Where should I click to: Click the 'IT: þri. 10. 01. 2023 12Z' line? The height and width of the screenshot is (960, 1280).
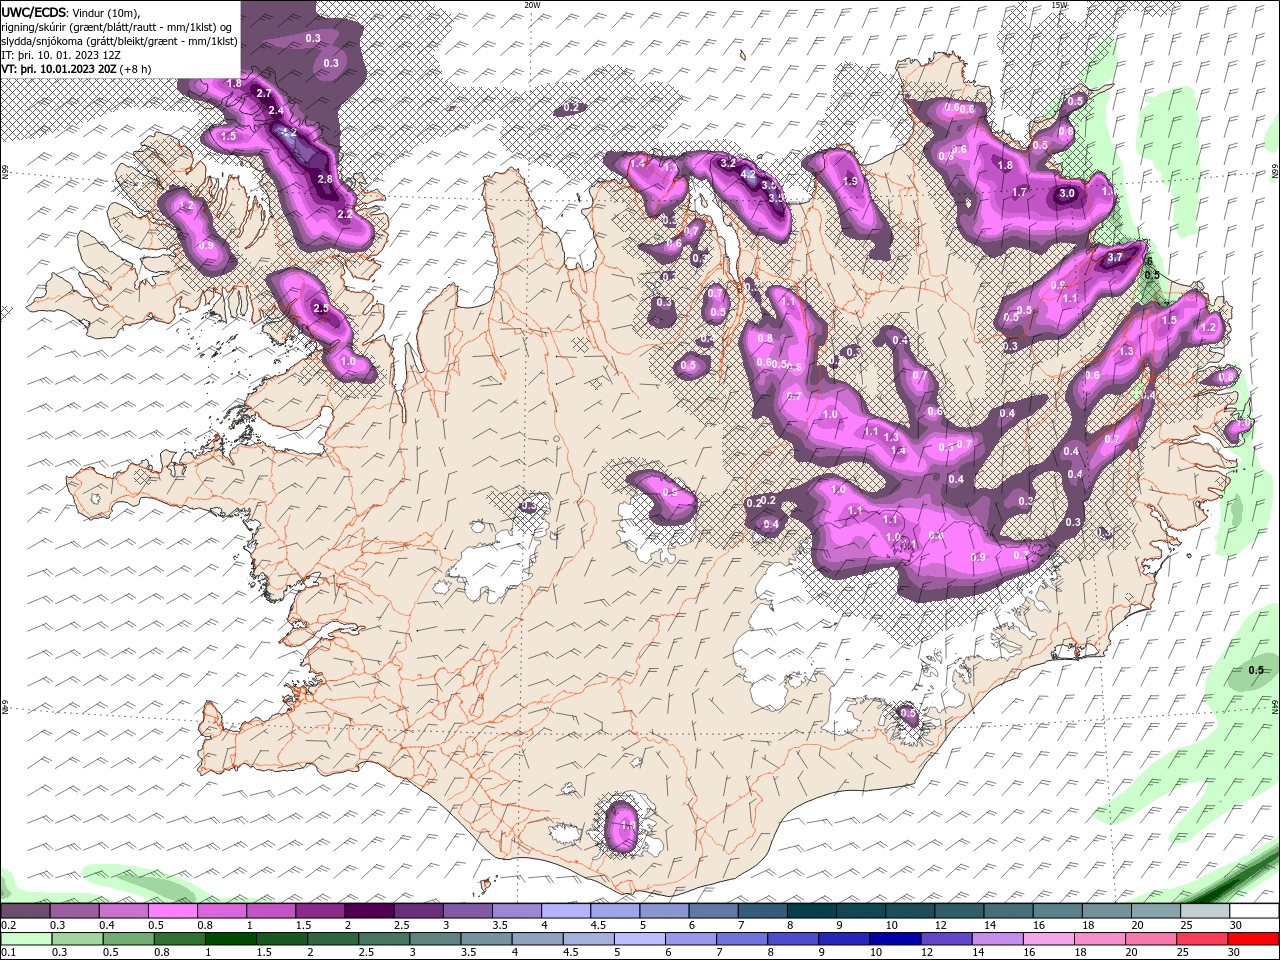(x=60, y=55)
